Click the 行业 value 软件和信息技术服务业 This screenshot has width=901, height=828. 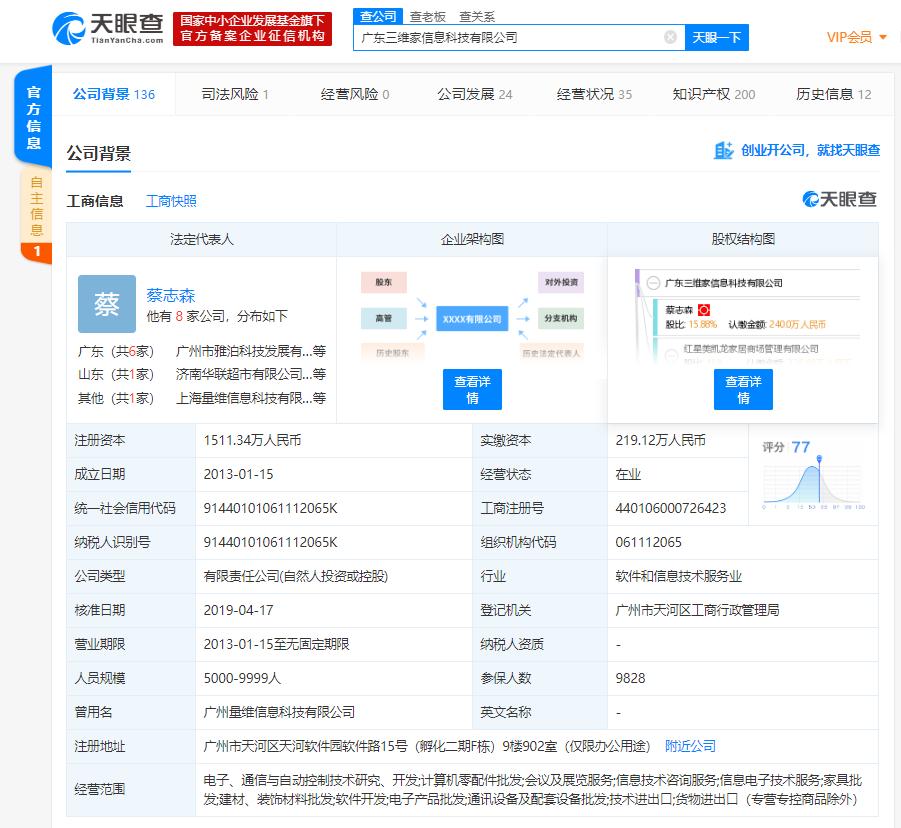coord(679,576)
